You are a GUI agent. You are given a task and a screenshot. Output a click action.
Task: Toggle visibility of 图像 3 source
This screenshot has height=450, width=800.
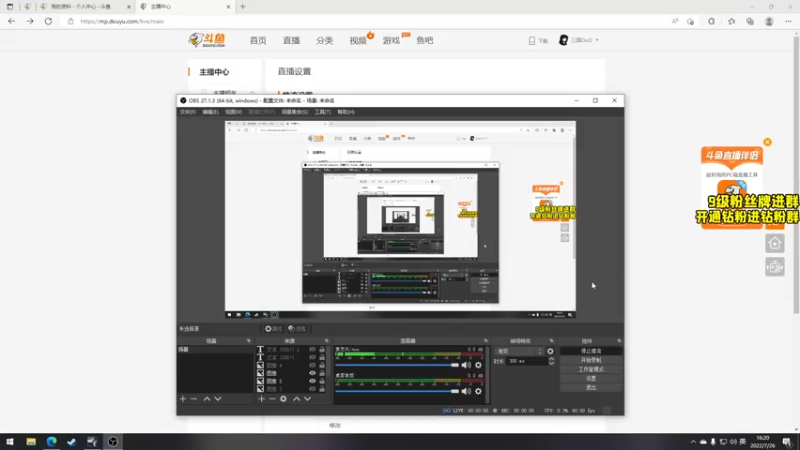312,389
